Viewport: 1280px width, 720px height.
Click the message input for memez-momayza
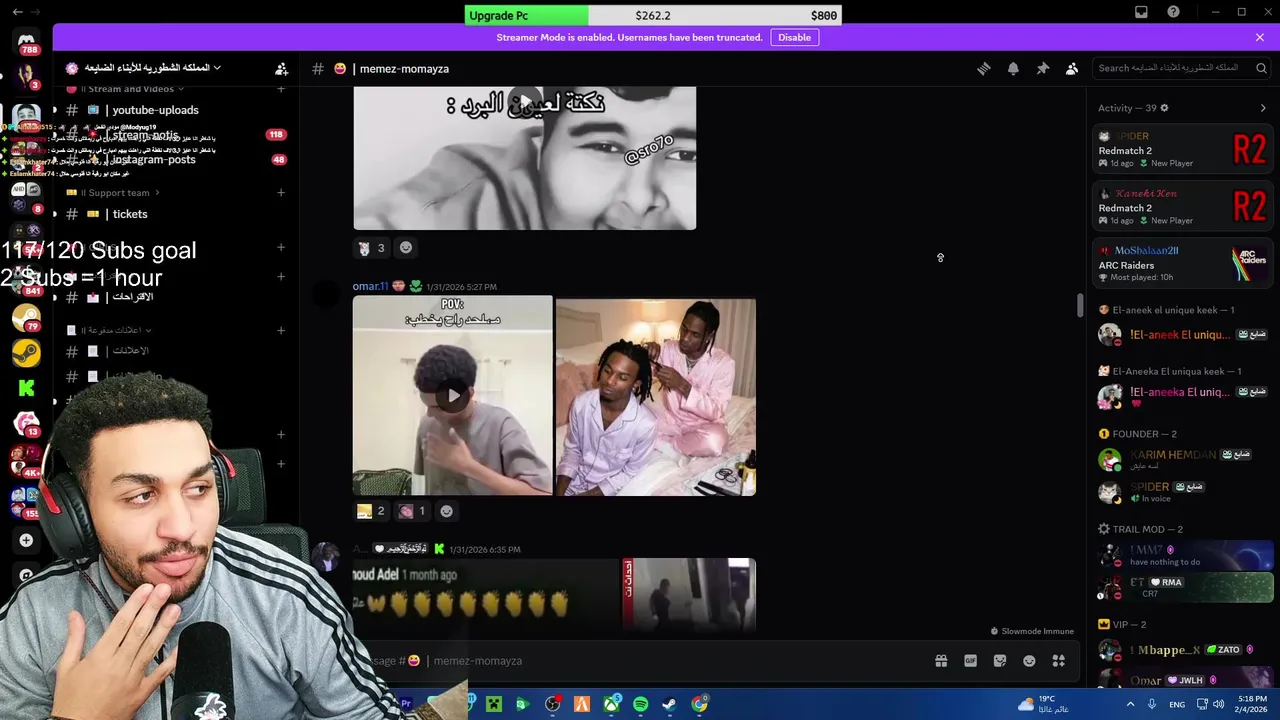(x=640, y=661)
